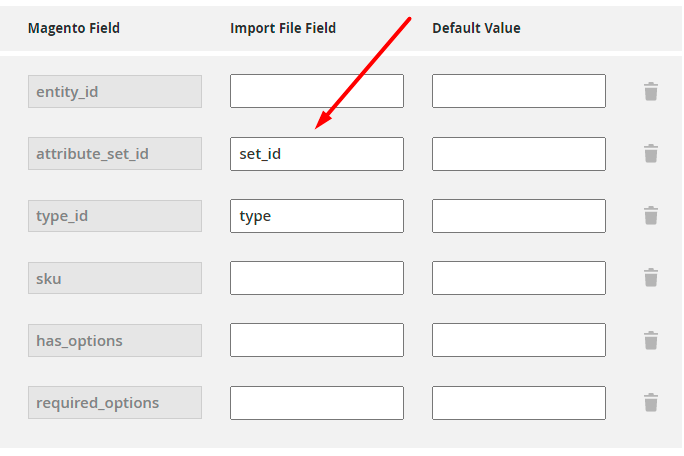Click Default Value field for entity_id
The width and height of the screenshot is (684, 456).
click(519, 91)
